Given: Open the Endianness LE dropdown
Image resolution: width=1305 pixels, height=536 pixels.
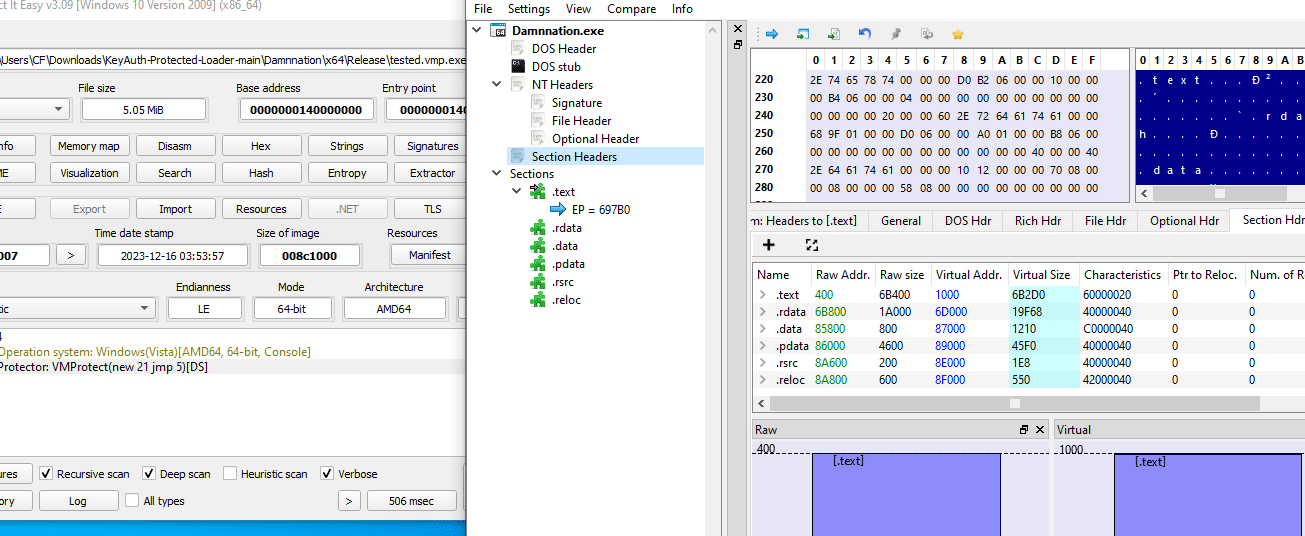Looking at the screenshot, I should pos(204,309).
